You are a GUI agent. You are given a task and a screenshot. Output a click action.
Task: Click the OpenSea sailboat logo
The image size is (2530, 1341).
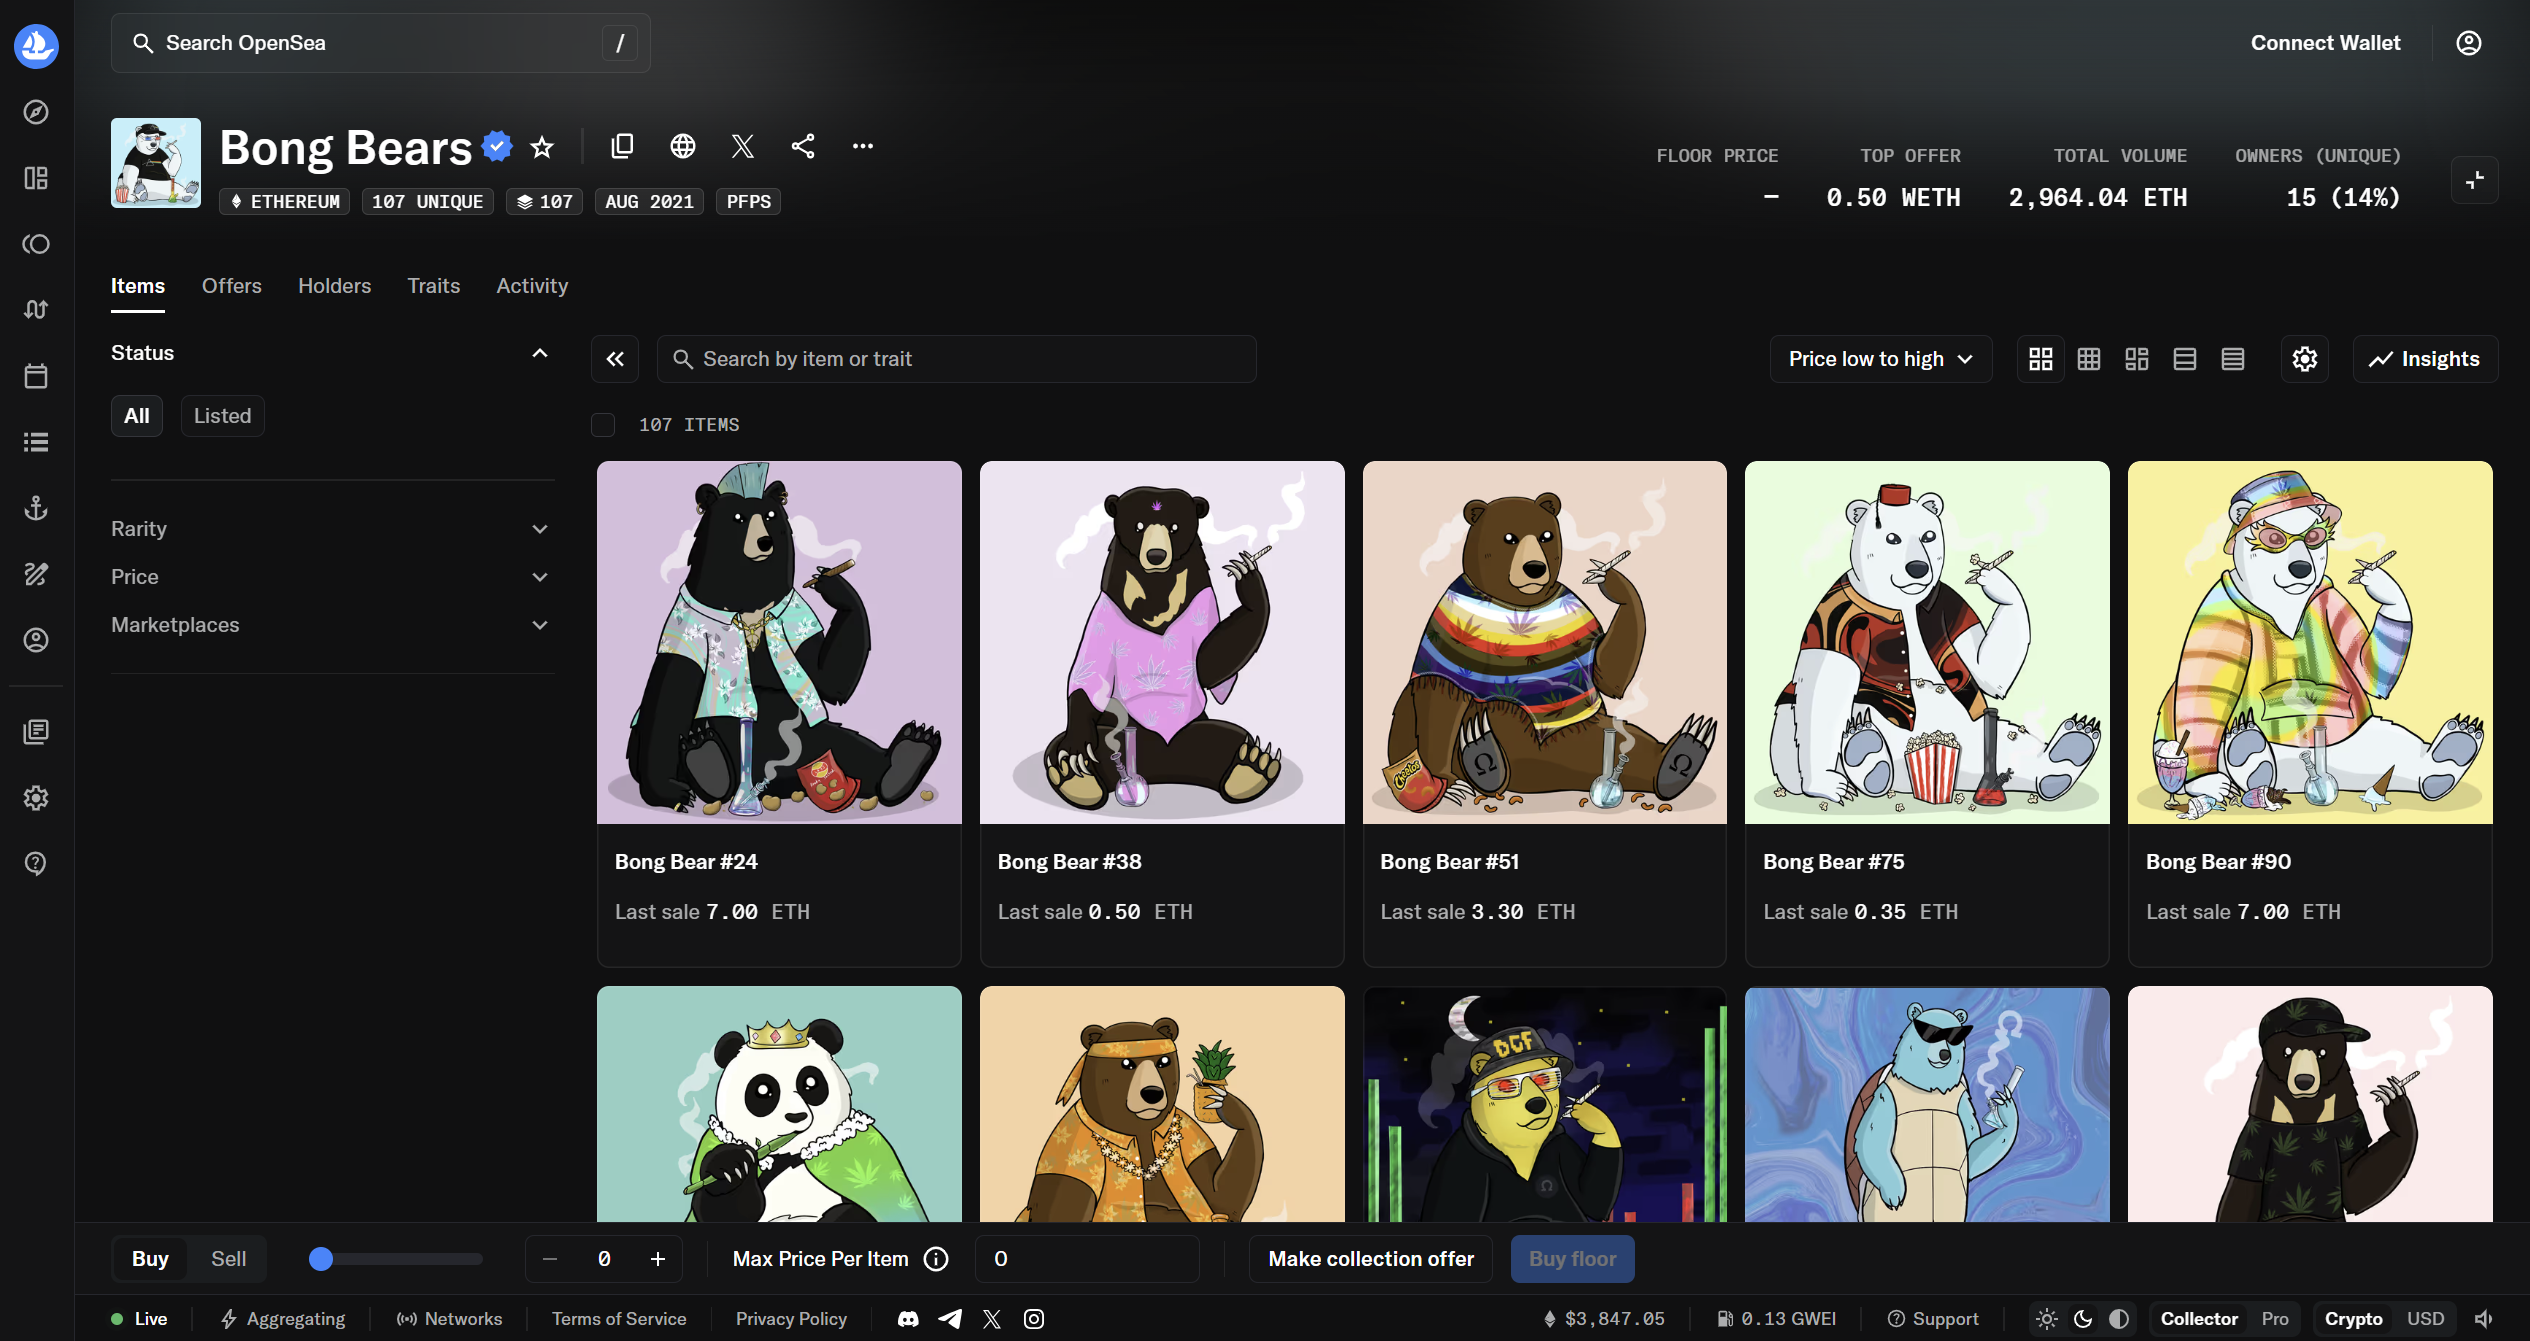36,45
